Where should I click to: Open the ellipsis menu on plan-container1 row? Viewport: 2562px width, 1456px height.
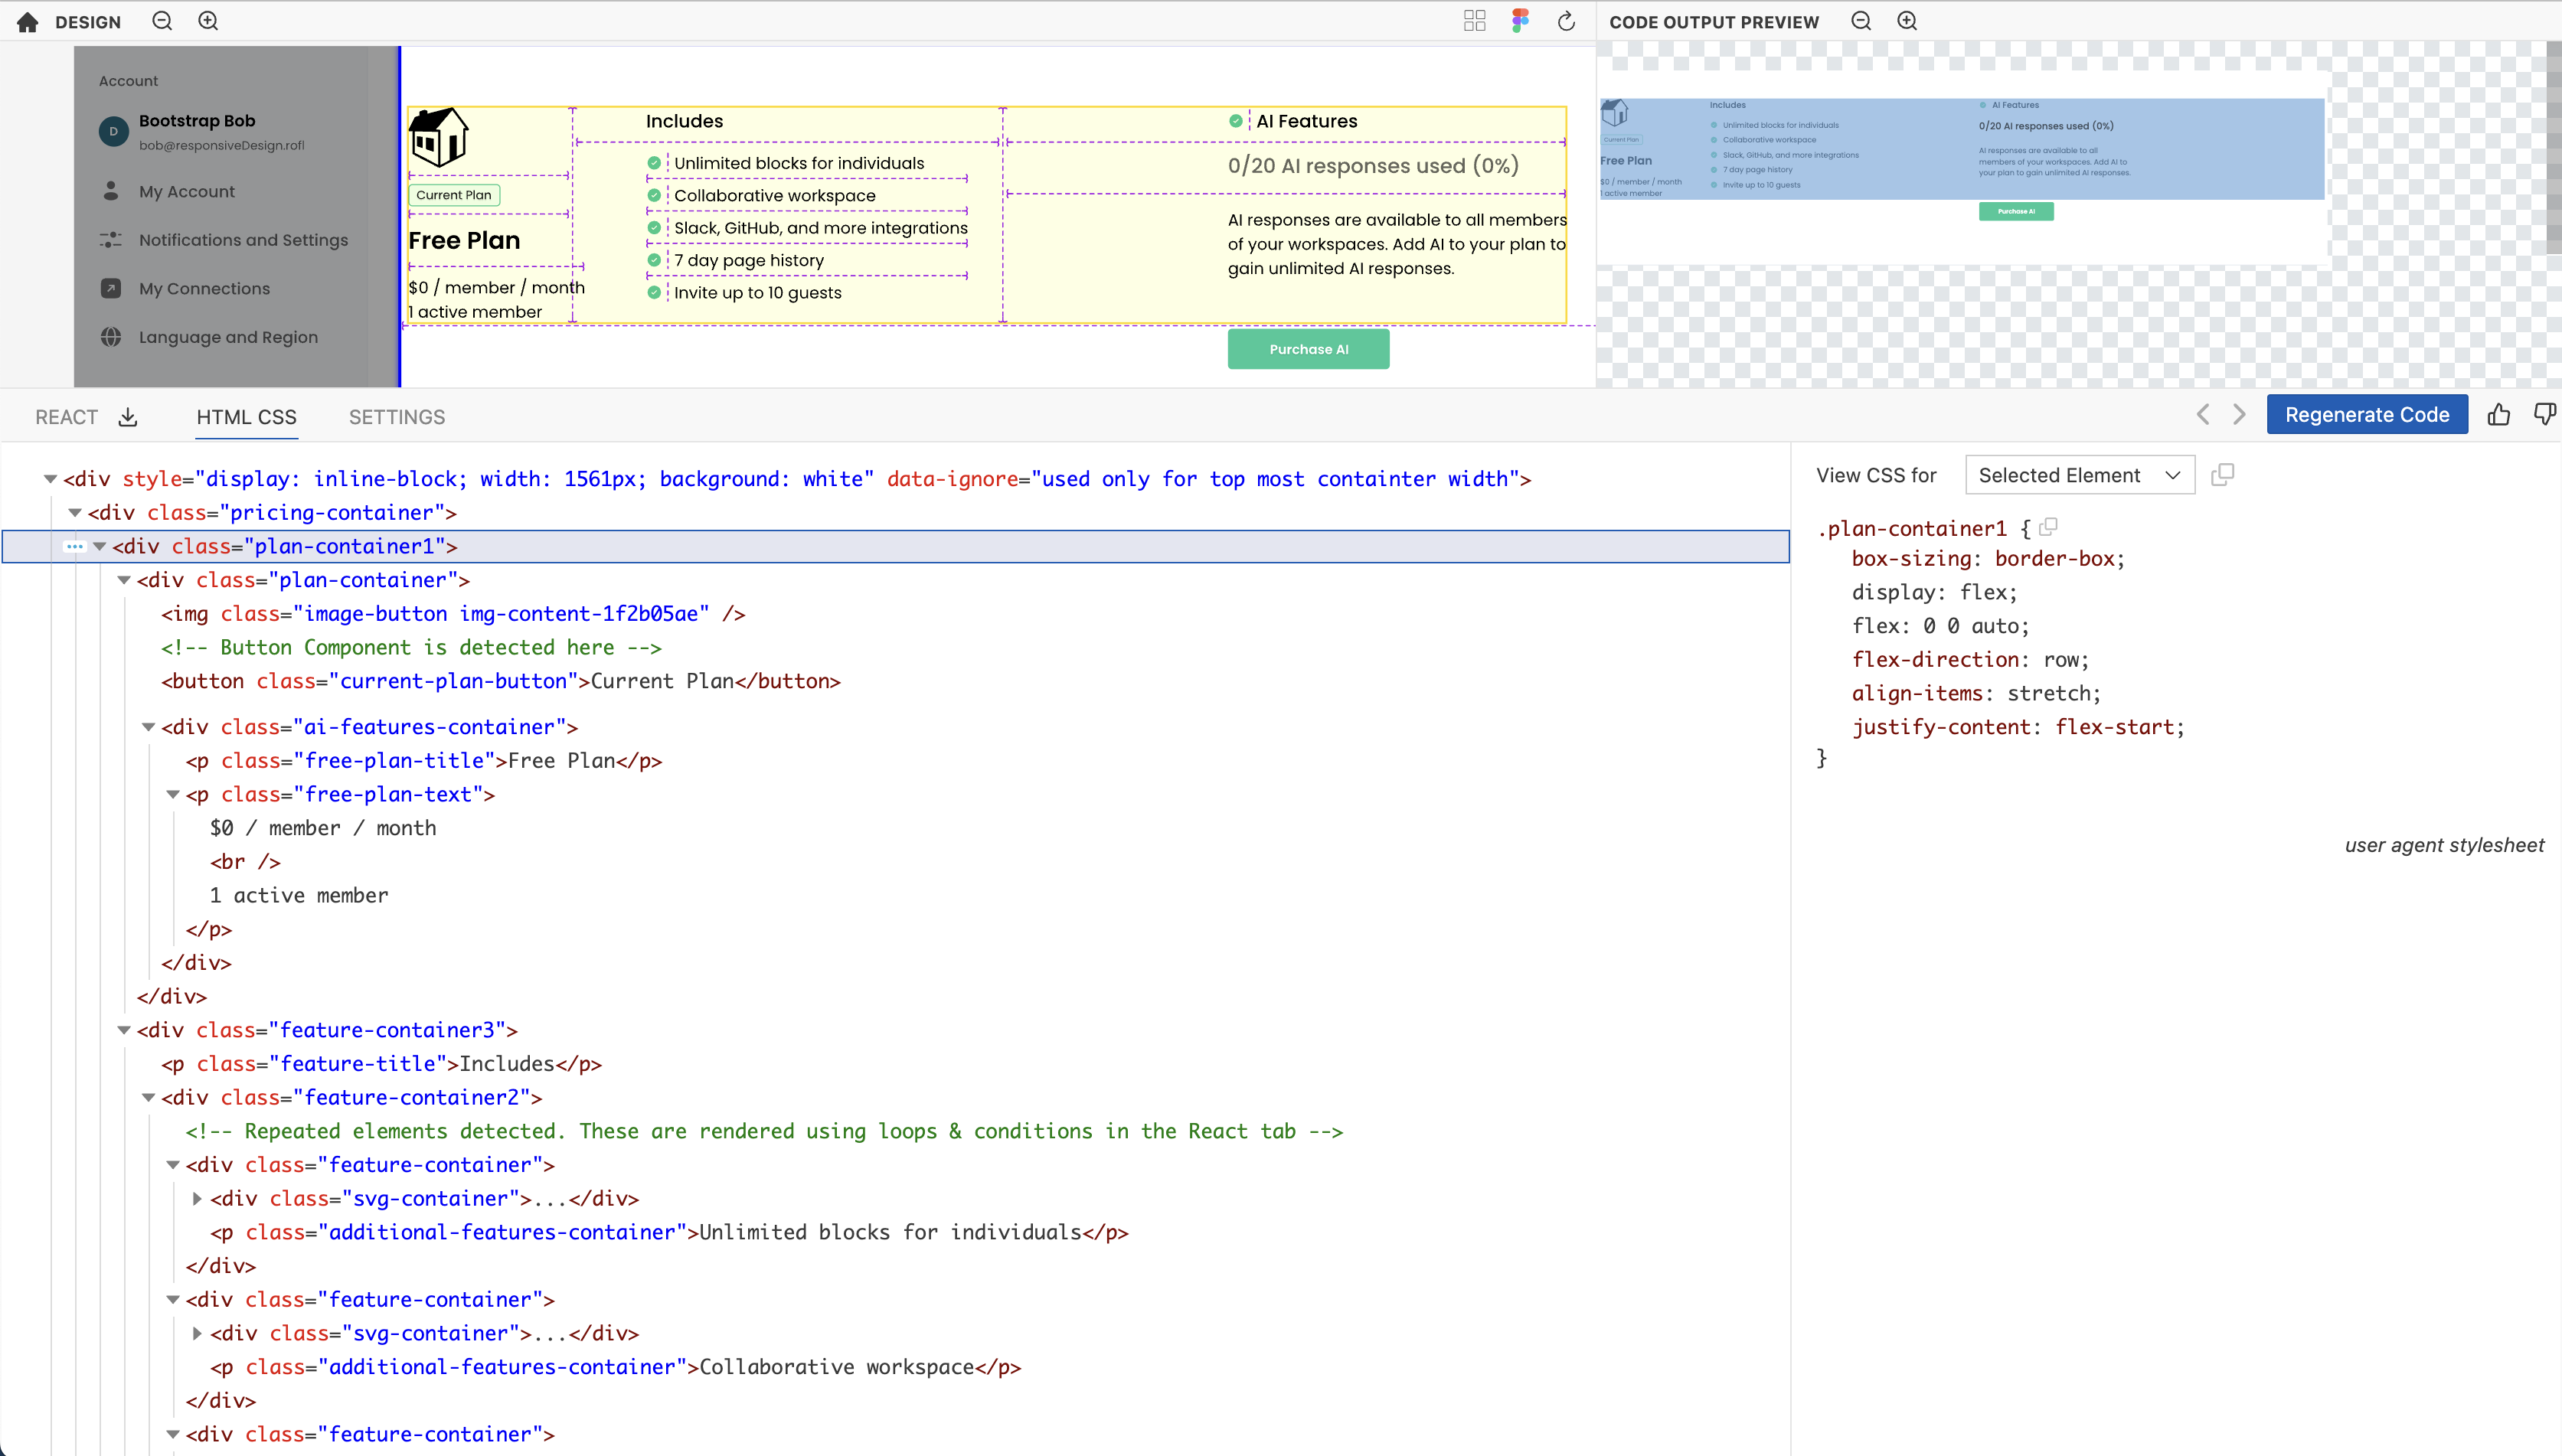[75, 546]
